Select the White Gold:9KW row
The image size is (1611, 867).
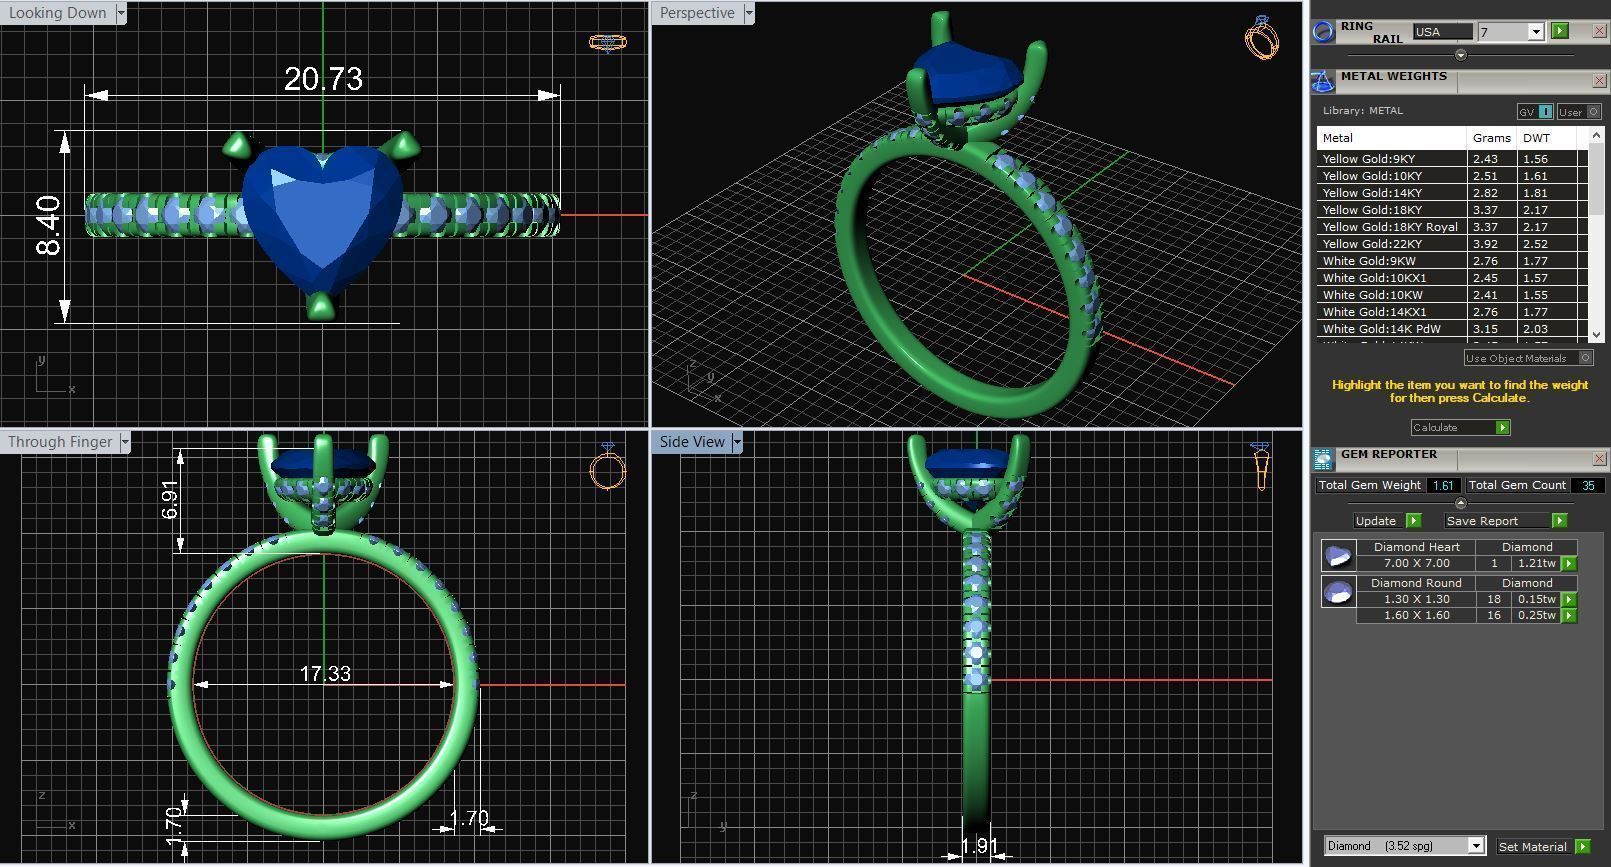coord(1452,260)
